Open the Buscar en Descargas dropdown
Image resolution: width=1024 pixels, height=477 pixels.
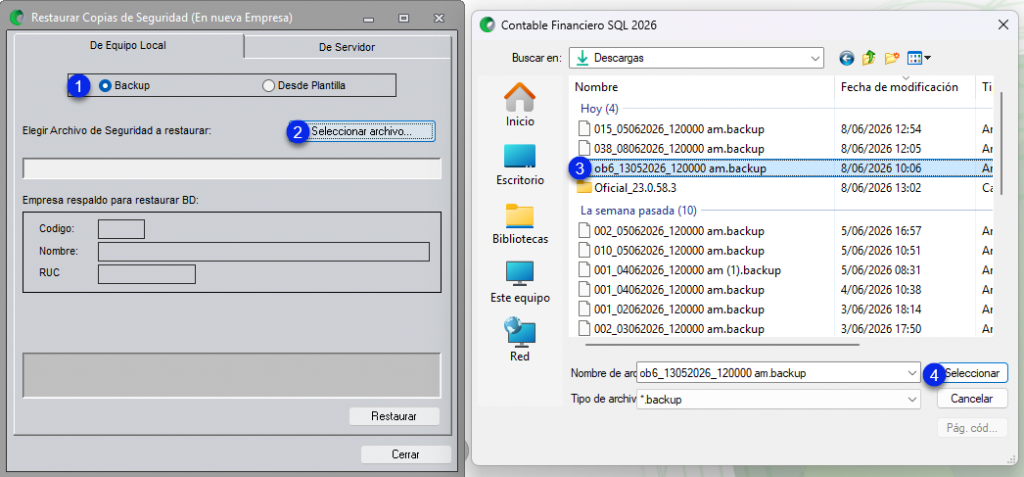(x=696, y=58)
